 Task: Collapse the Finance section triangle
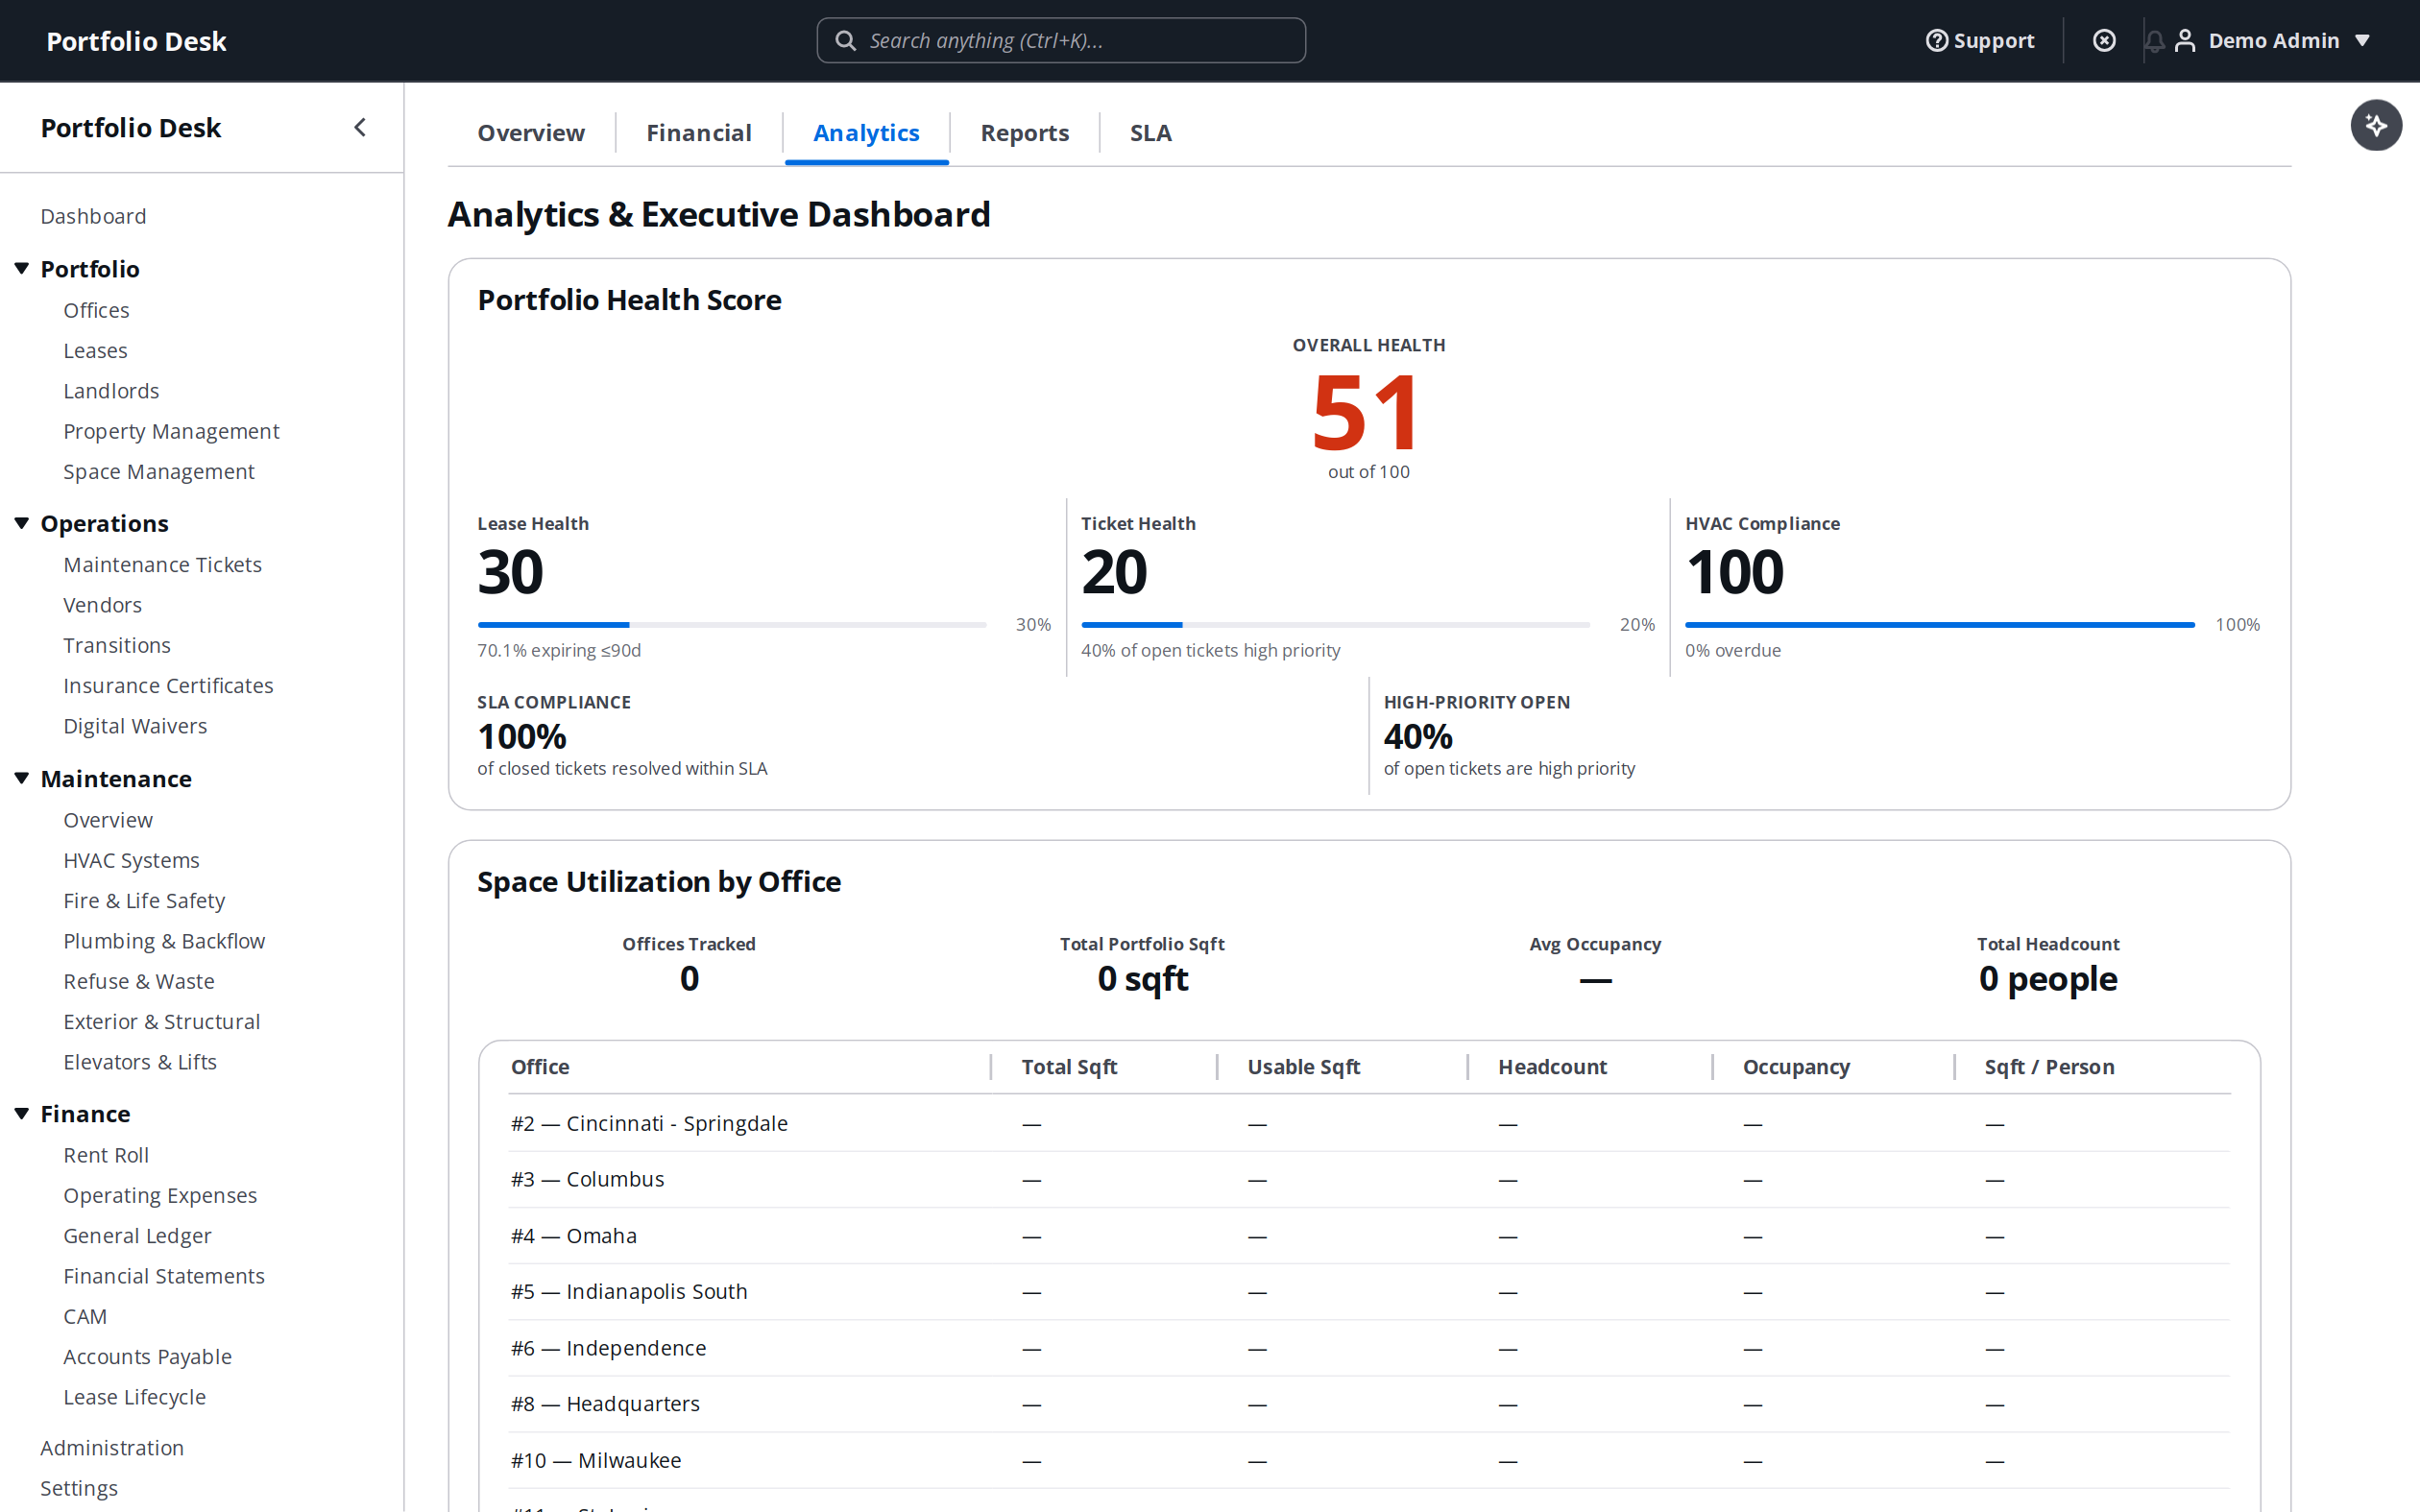click(x=21, y=1113)
